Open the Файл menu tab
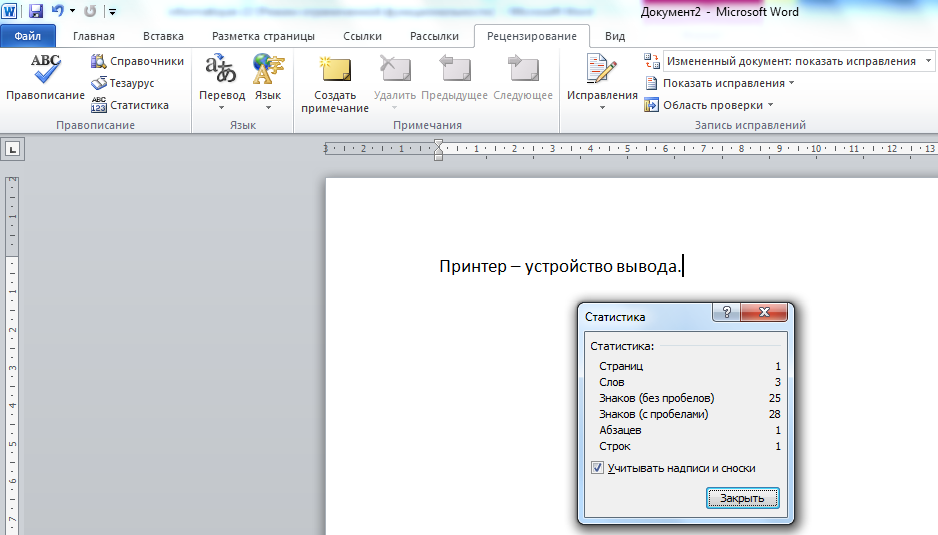938x535 pixels. pos(28,36)
